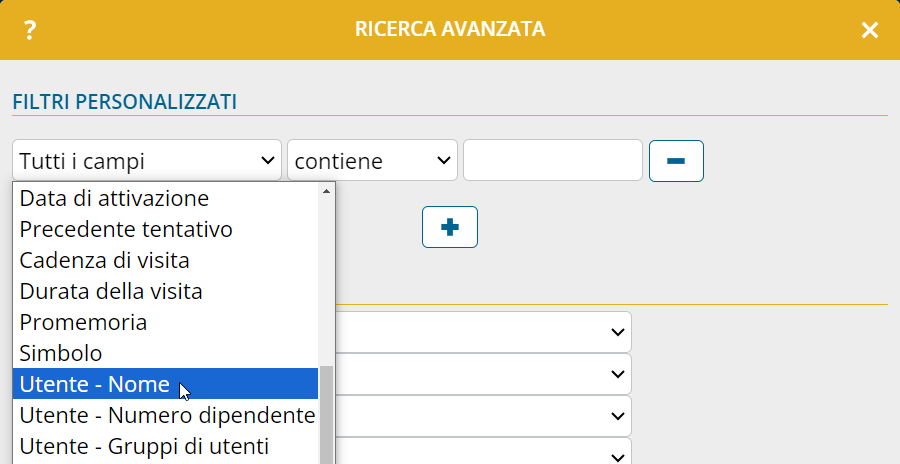Expand the second empty dropdown below the filters
This screenshot has height=464, width=900.
(483, 374)
